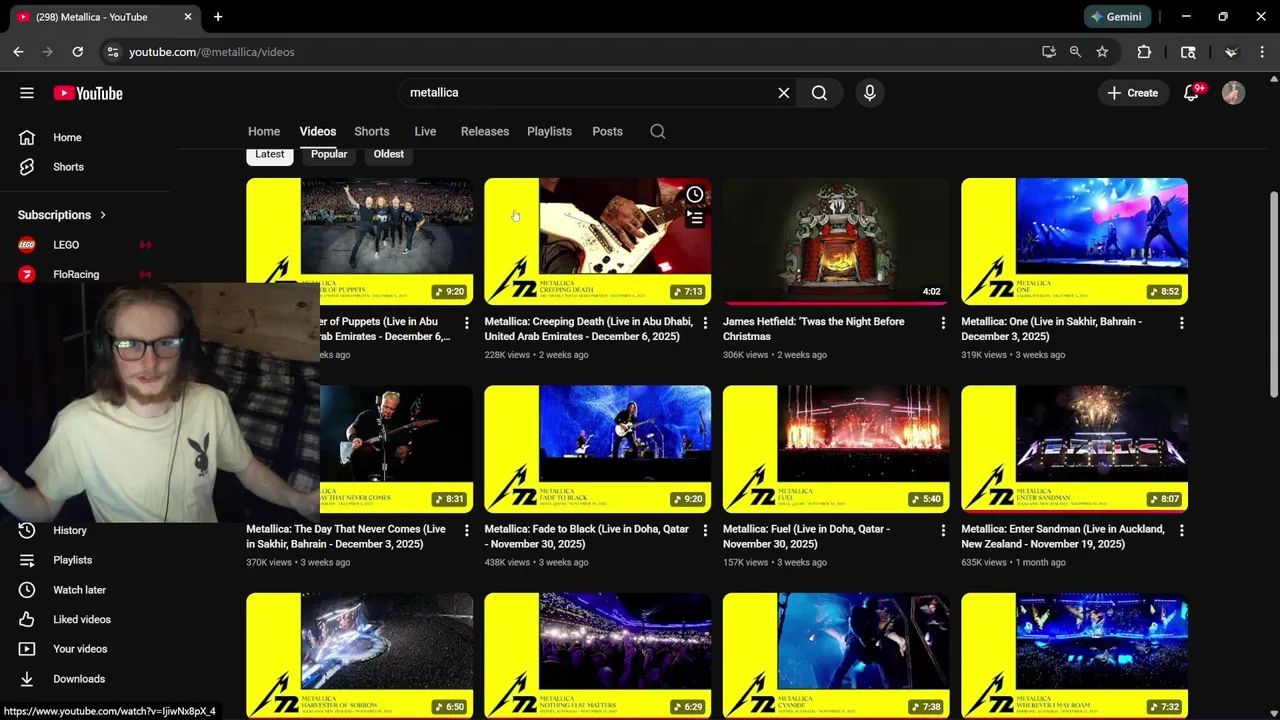Bookmark this page with the star icon
The width and height of the screenshot is (1280, 720).
pos(1102,52)
